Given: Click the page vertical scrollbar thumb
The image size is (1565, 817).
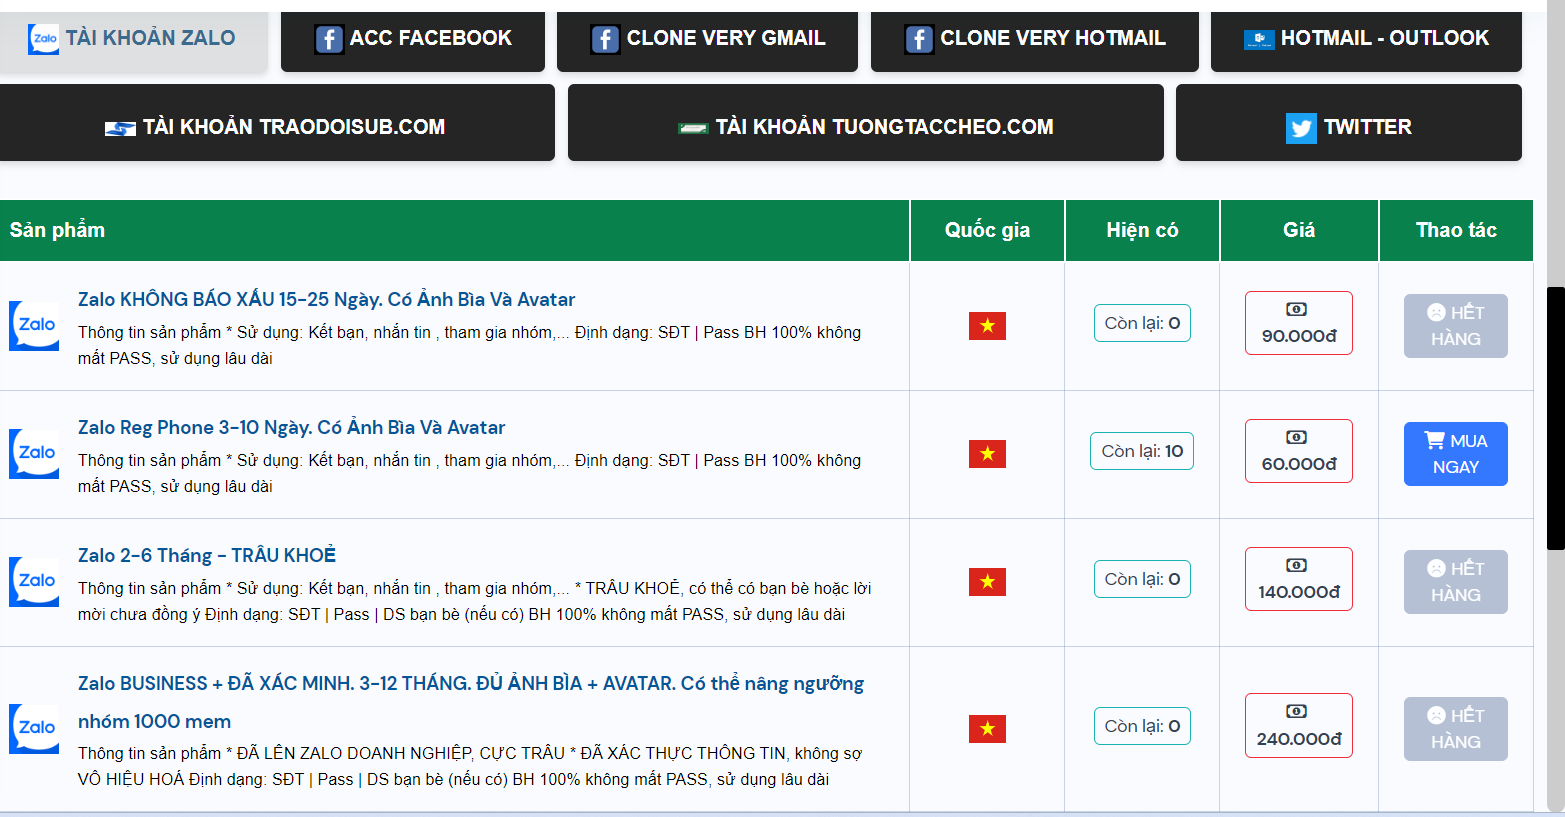Looking at the screenshot, I should click(1555, 418).
